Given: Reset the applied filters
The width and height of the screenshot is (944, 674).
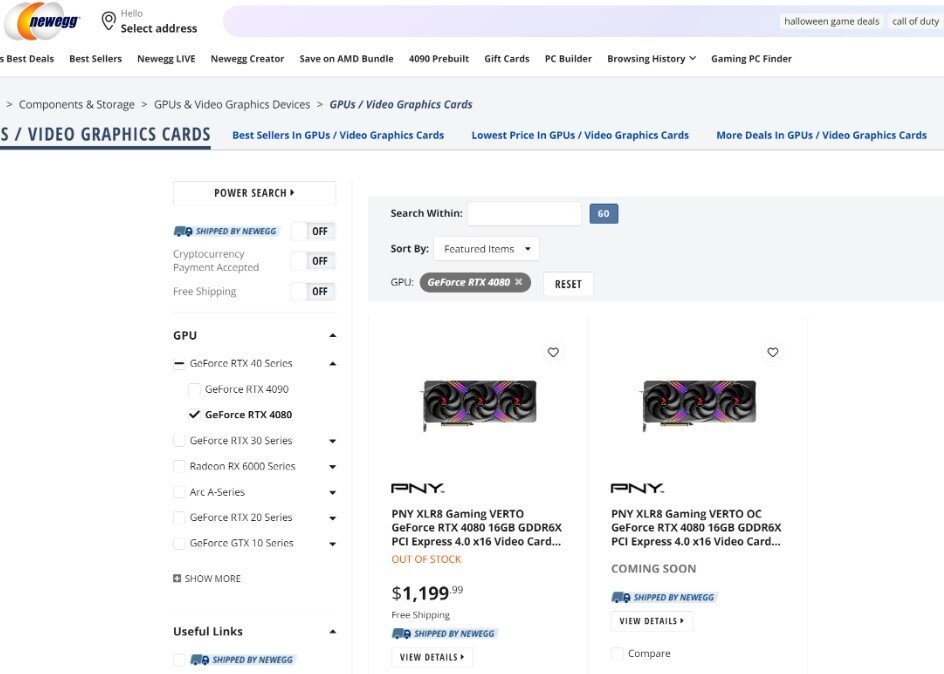Looking at the screenshot, I should coord(568,284).
